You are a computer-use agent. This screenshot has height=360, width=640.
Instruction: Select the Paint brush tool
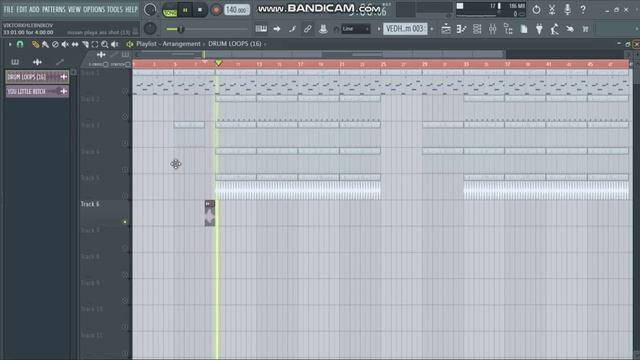coord(45,44)
